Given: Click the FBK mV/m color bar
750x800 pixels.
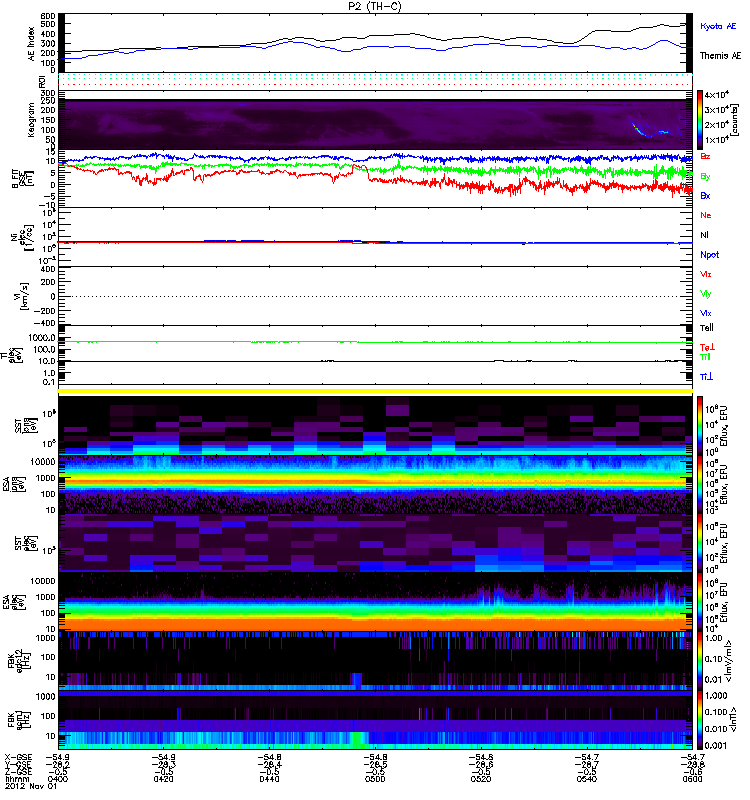Looking at the screenshot, I should coord(700,661).
